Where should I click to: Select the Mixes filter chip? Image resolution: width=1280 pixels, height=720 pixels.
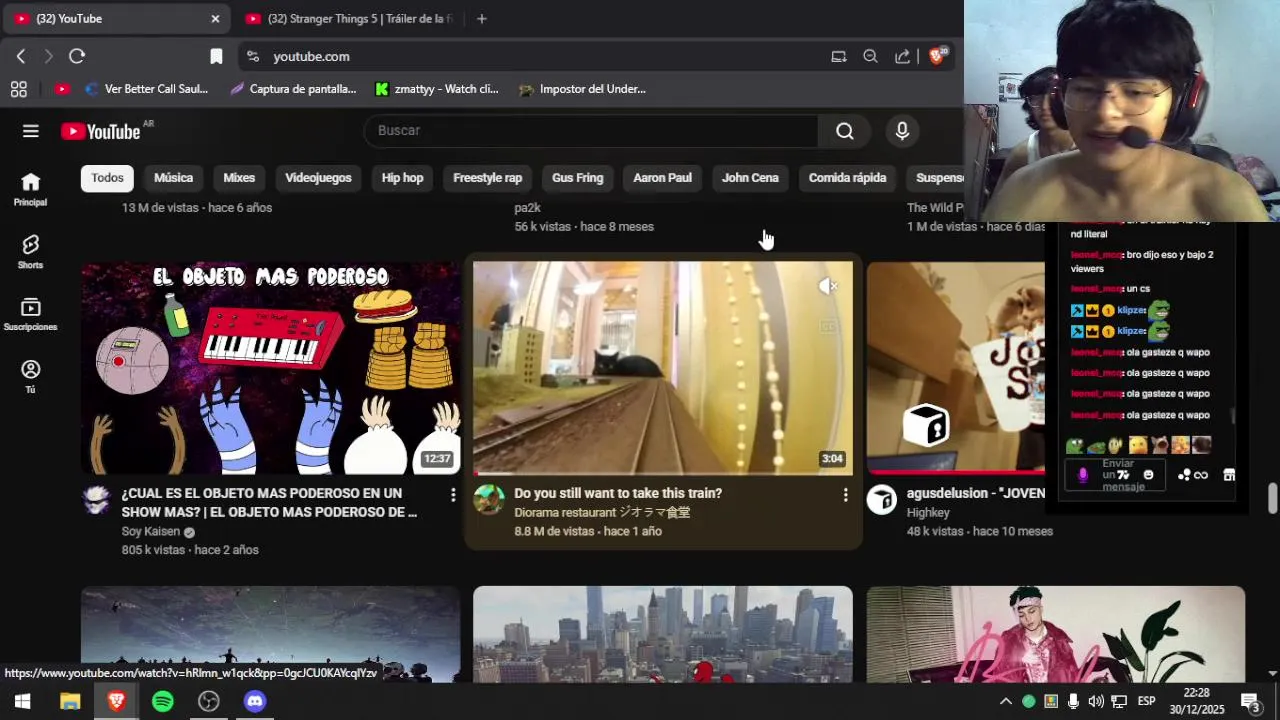tap(239, 178)
